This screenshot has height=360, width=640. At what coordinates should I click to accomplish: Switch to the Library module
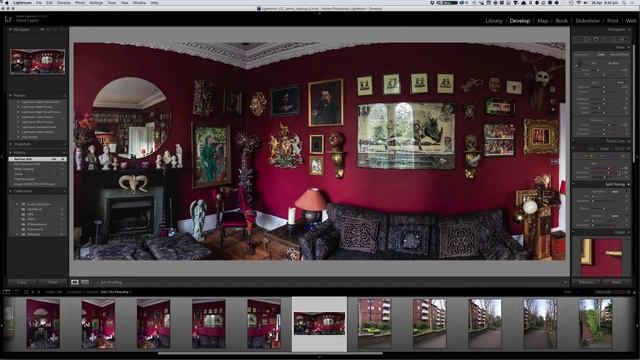pos(494,21)
